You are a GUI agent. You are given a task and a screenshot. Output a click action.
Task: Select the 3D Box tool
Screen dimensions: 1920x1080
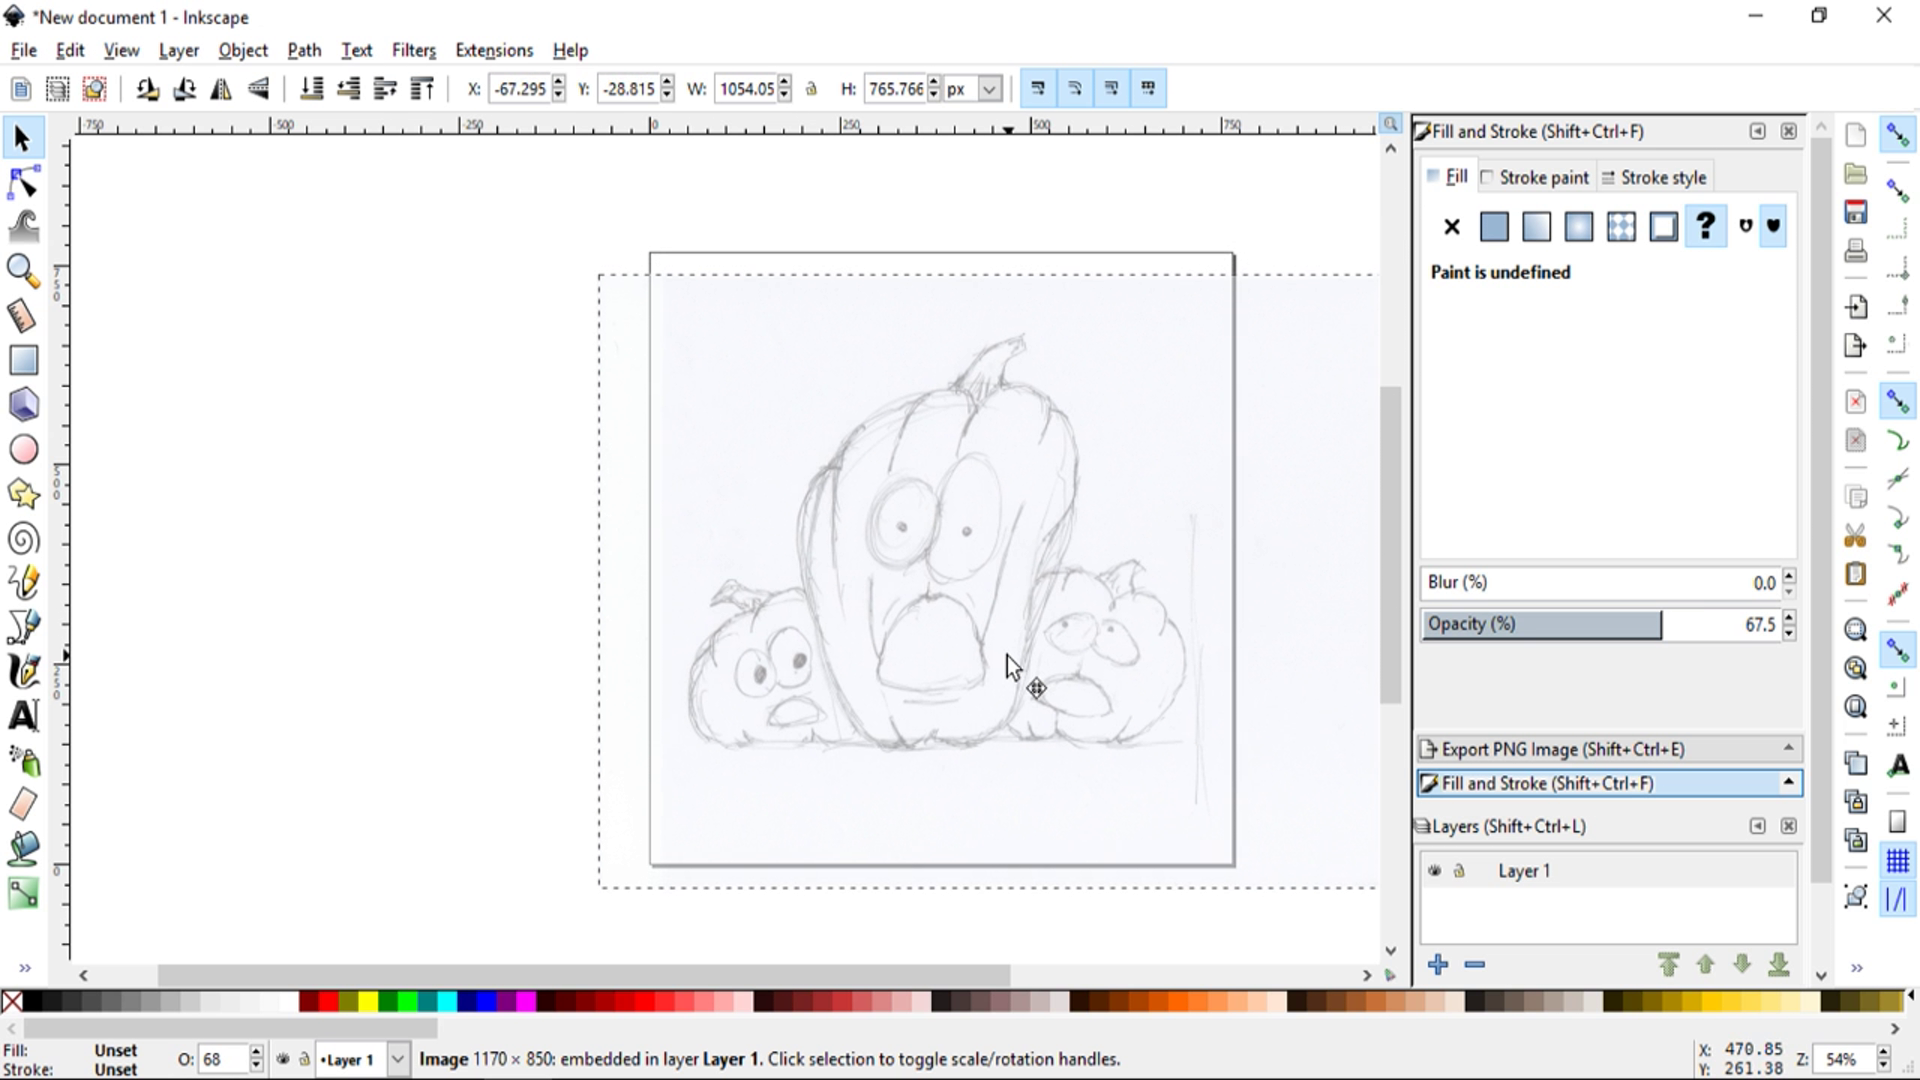pyautogui.click(x=22, y=405)
